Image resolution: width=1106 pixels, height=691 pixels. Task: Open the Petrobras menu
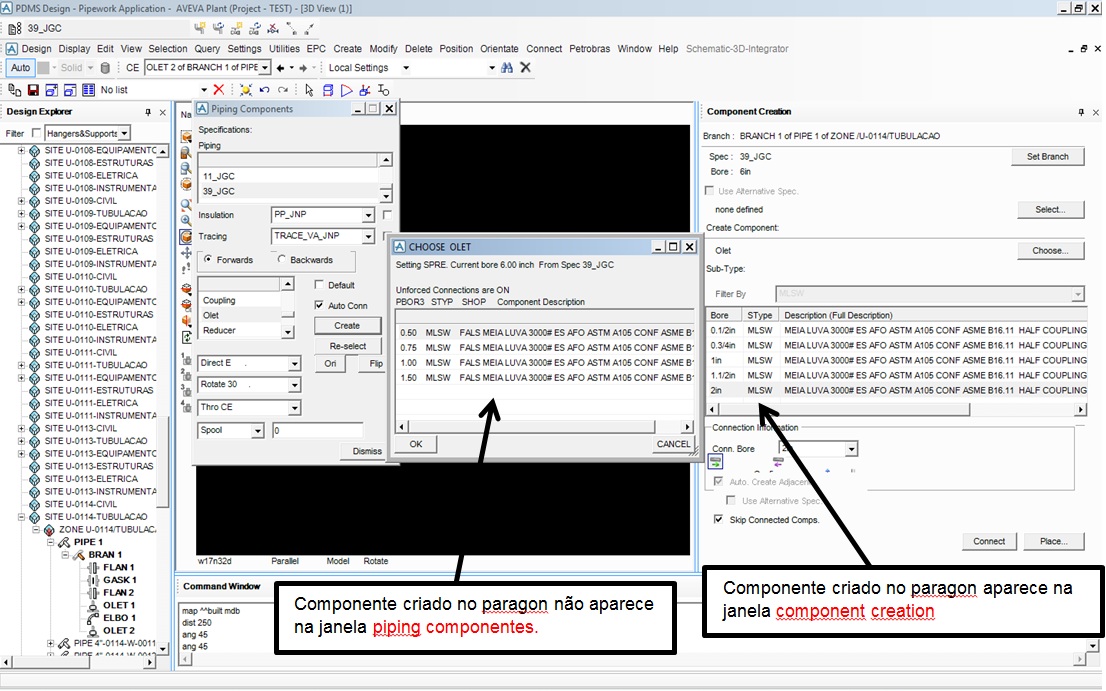tap(590, 49)
